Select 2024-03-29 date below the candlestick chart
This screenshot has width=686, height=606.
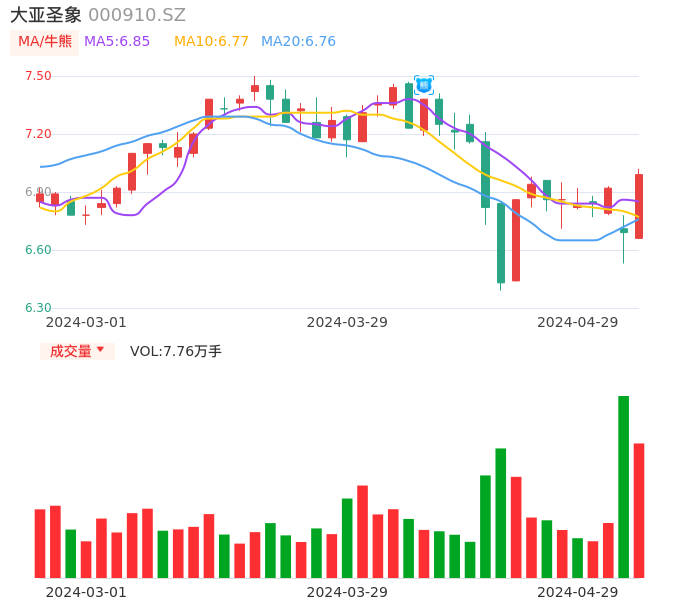tap(347, 322)
